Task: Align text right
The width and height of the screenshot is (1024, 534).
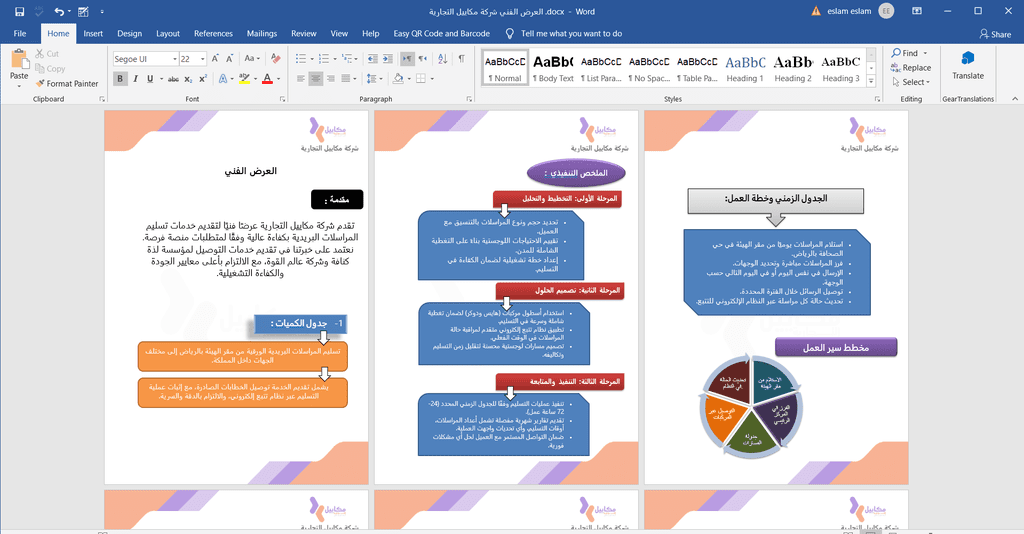Action: (x=330, y=79)
